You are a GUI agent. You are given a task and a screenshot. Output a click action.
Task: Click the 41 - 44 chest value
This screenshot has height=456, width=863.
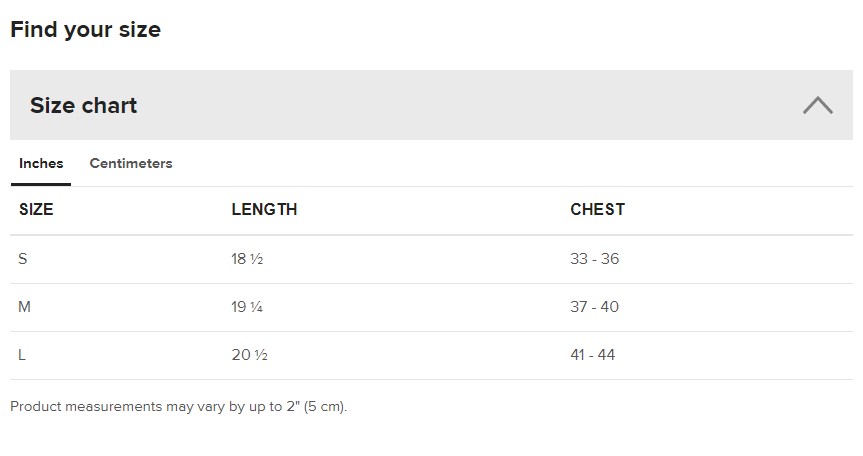[x=593, y=355]
